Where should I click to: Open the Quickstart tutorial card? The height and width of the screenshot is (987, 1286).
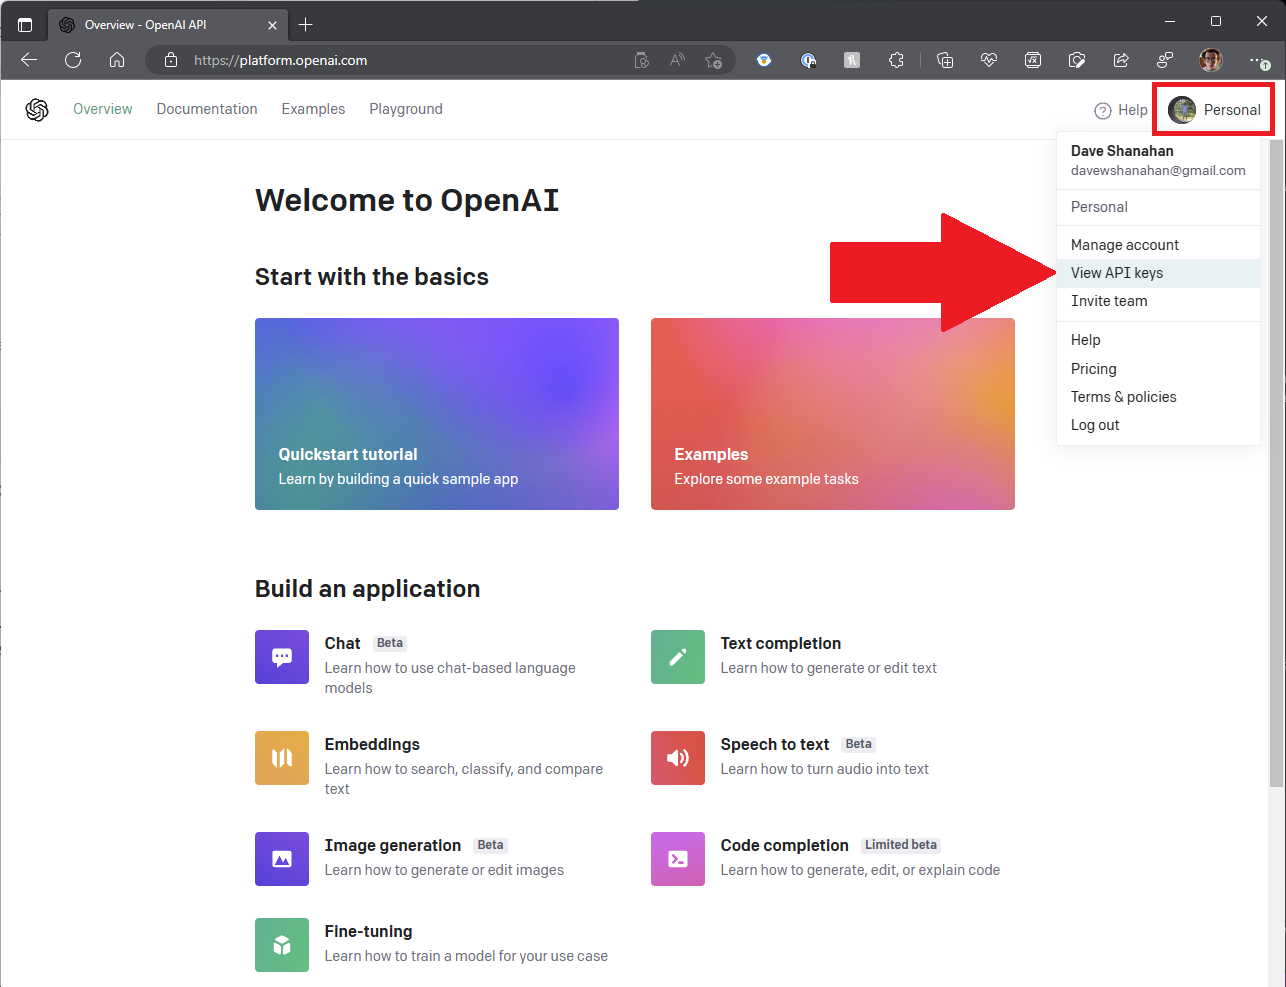437,414
